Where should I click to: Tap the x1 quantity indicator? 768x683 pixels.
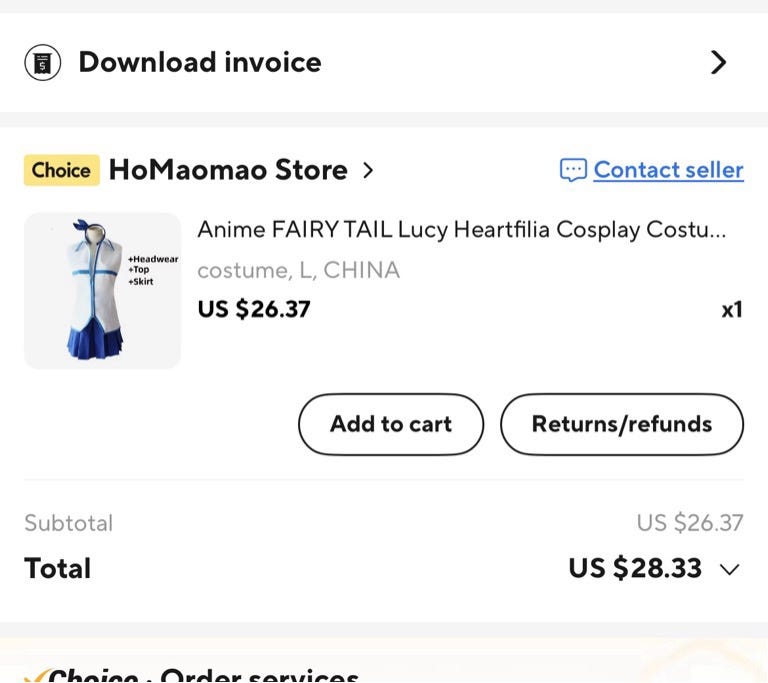coord(732,309)
